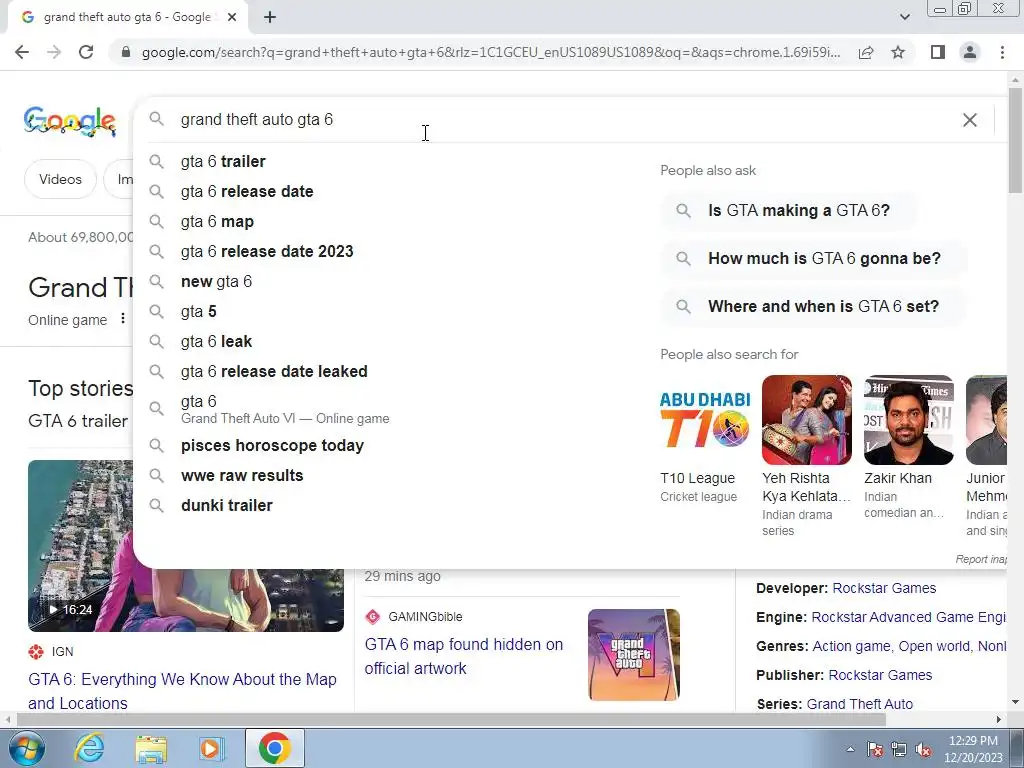
Task: Open IGN article GTA 6 Everything We Know
Action: point(182,691)
